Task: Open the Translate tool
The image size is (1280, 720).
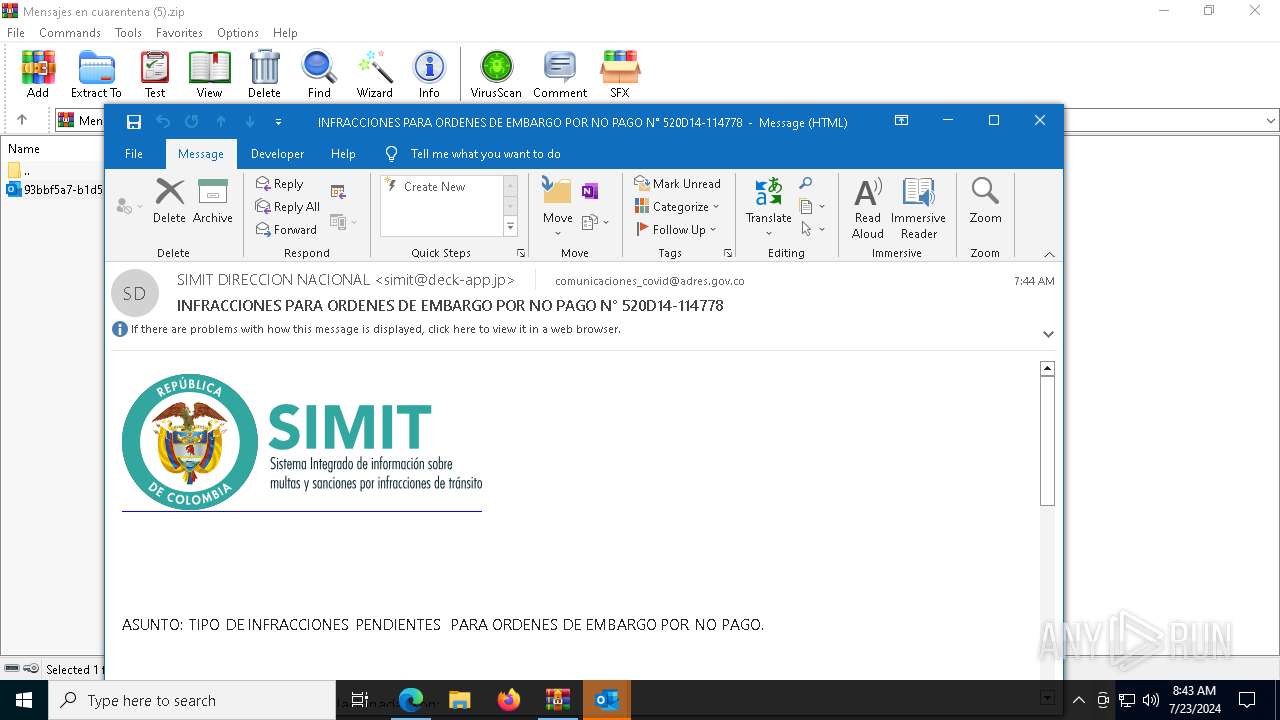Action: tap(769, 207)
